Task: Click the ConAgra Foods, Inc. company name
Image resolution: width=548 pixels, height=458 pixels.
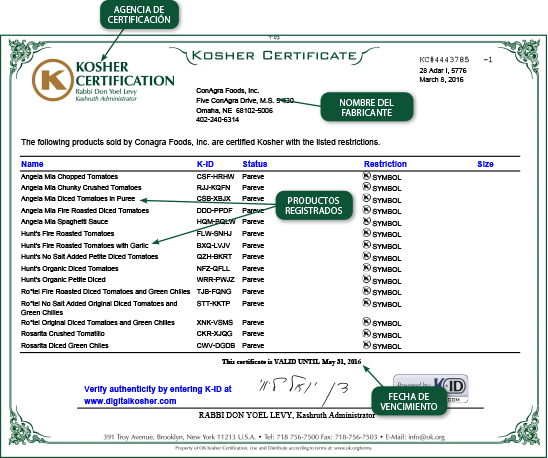Action: click(228, 91)
